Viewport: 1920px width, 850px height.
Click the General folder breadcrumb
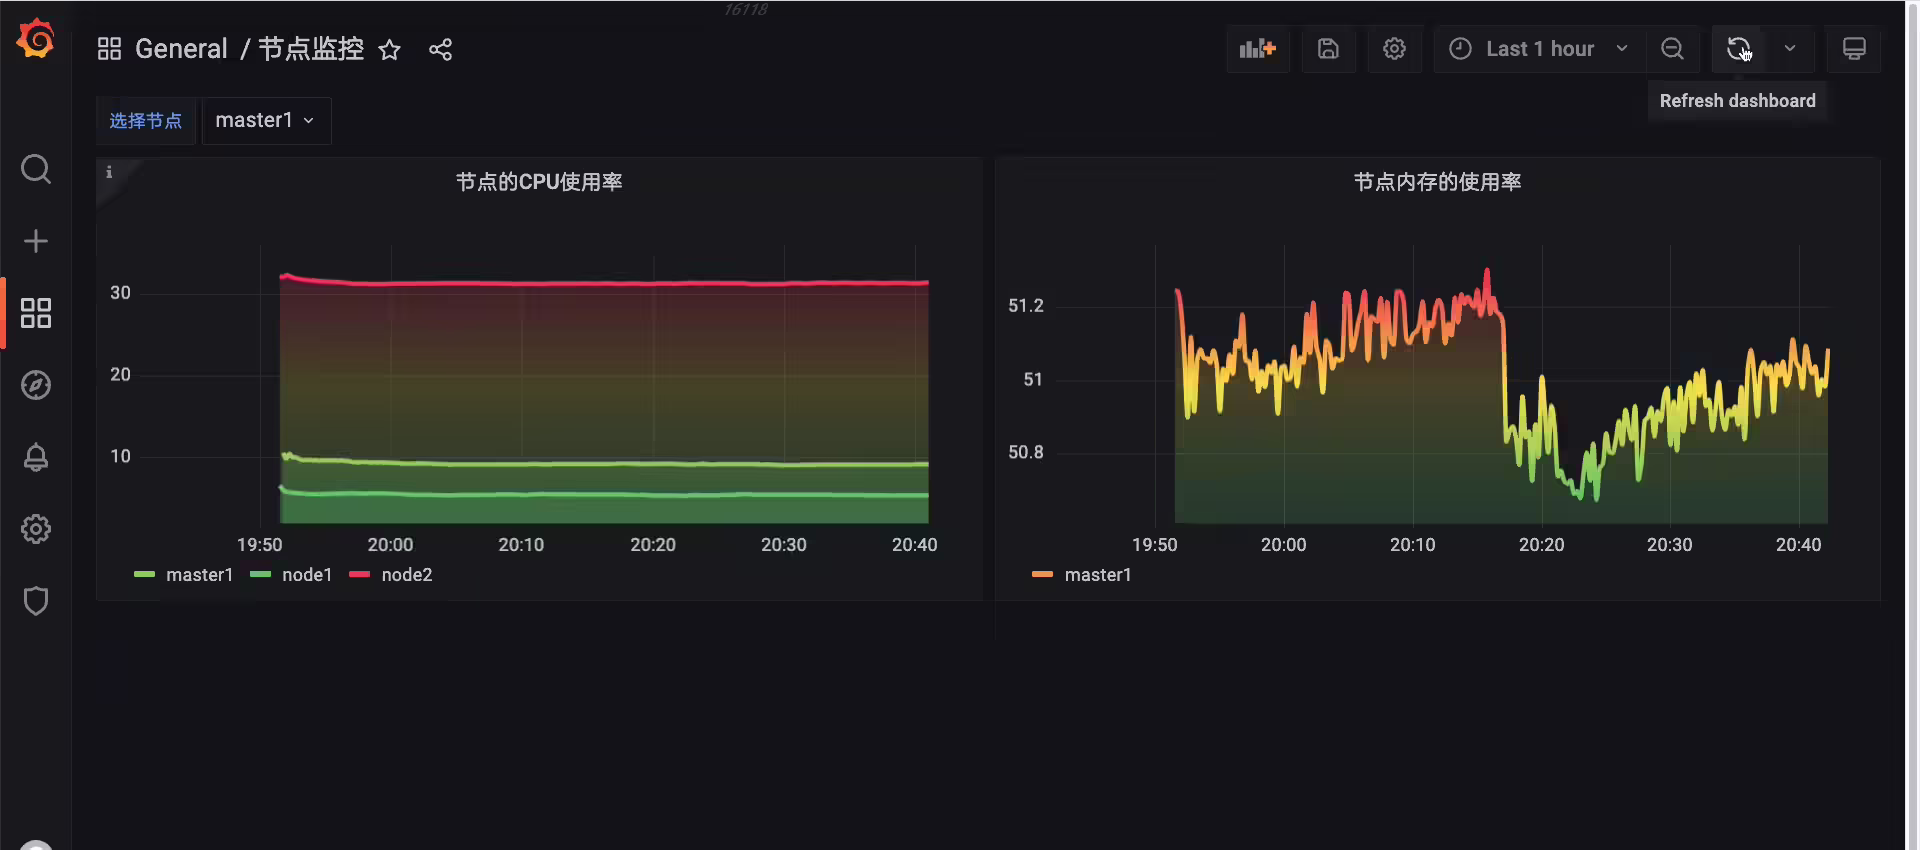pyautogui.click(x=181, y=49)
